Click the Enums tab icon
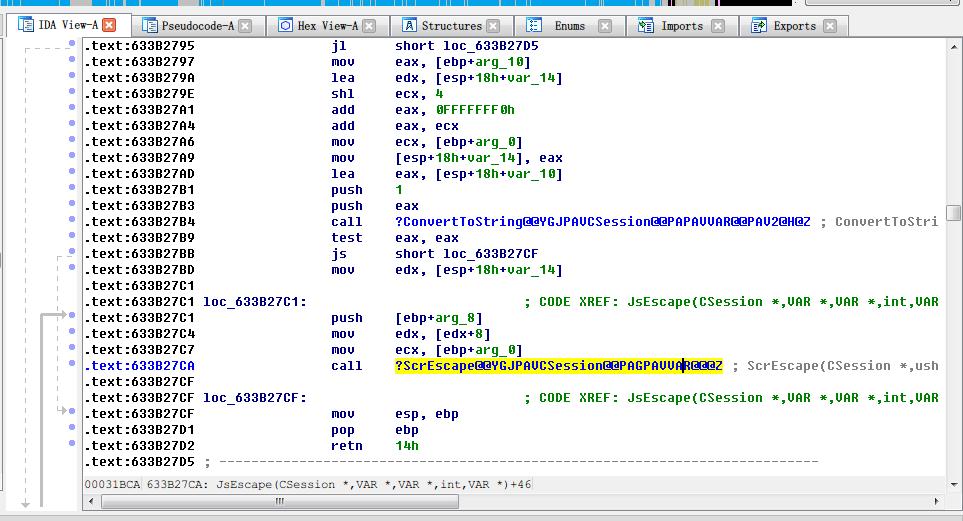The height and width of the screenshot is (521, 963). coord(534,25)
